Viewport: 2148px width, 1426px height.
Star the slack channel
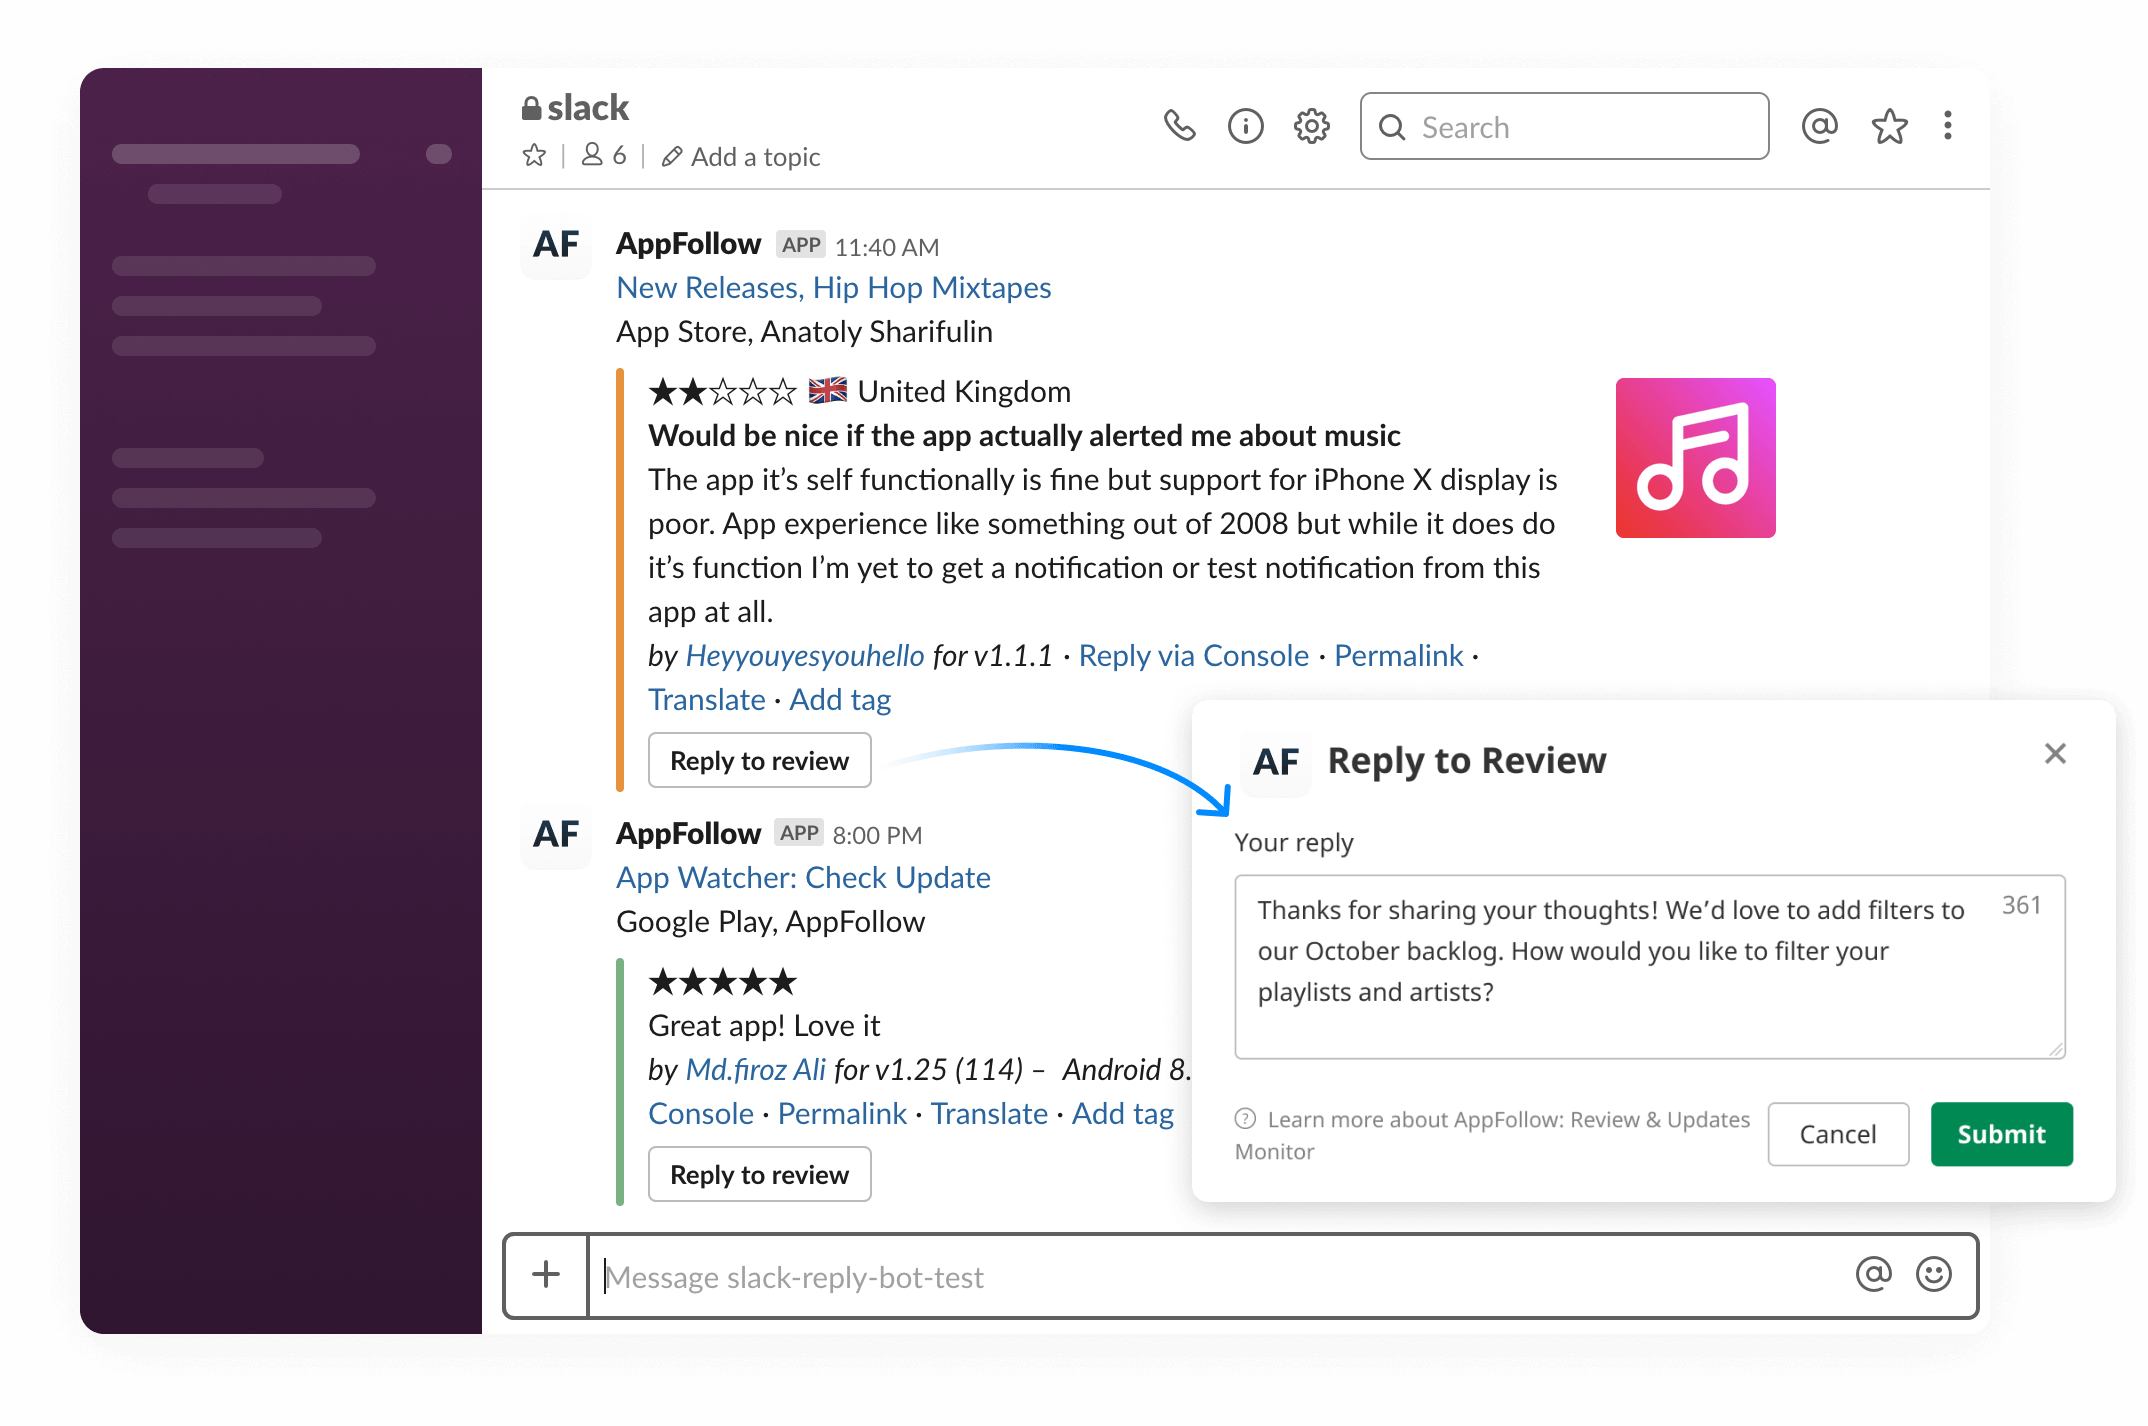point(534,156)
